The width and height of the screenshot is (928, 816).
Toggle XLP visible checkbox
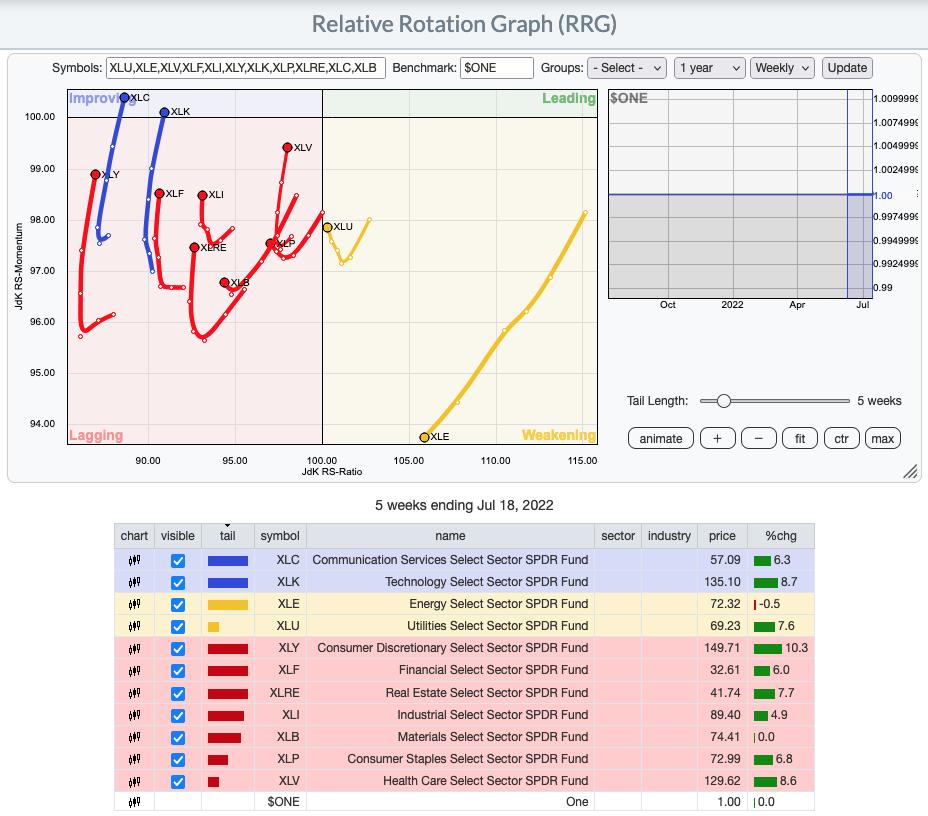178,760
